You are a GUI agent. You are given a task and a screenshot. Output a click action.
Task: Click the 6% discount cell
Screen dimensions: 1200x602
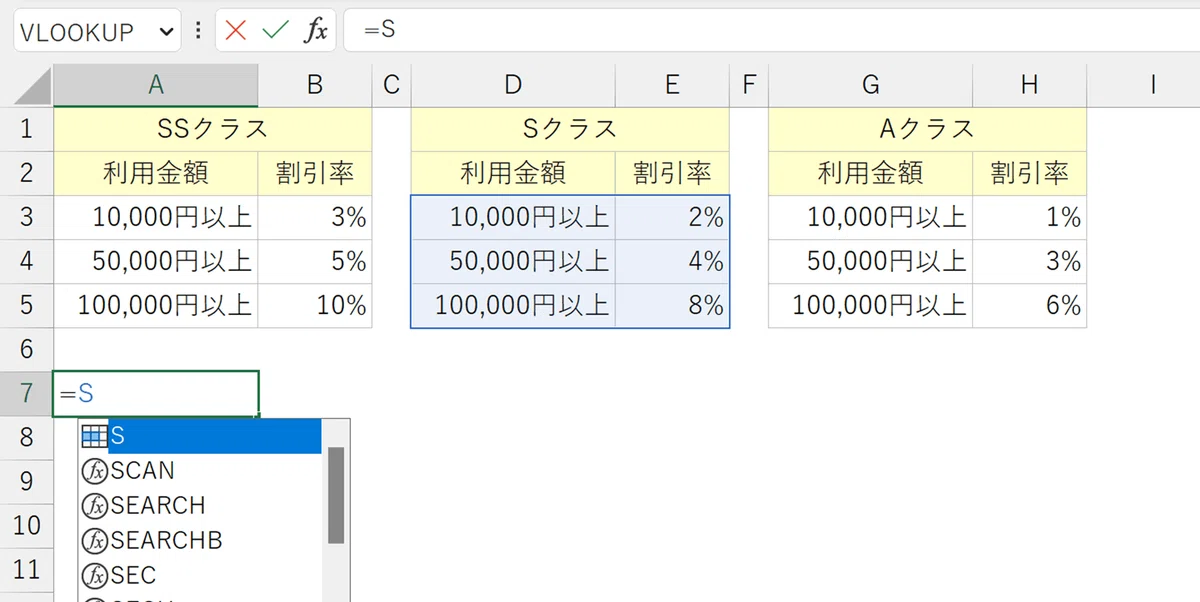click(x=1029, y=305)
